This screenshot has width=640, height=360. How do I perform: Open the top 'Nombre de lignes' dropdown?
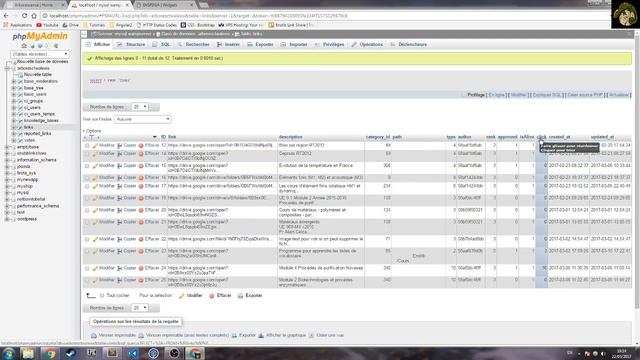pyautogui.click(x=140, y=107)
